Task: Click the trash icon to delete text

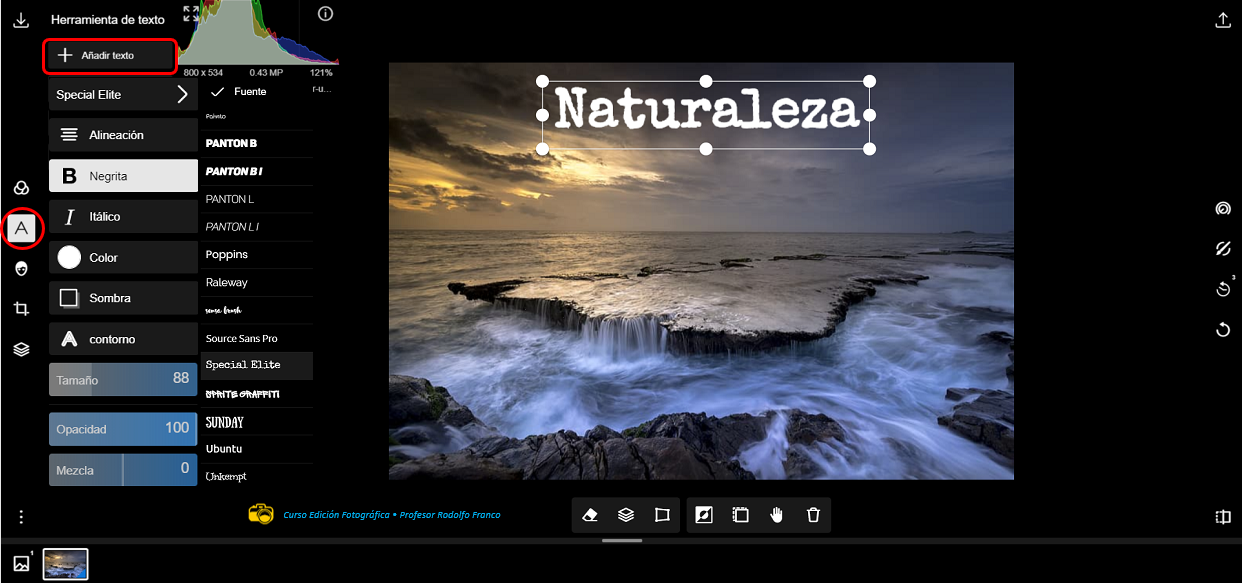Action: pyautogui.click(x=813, y=515)
